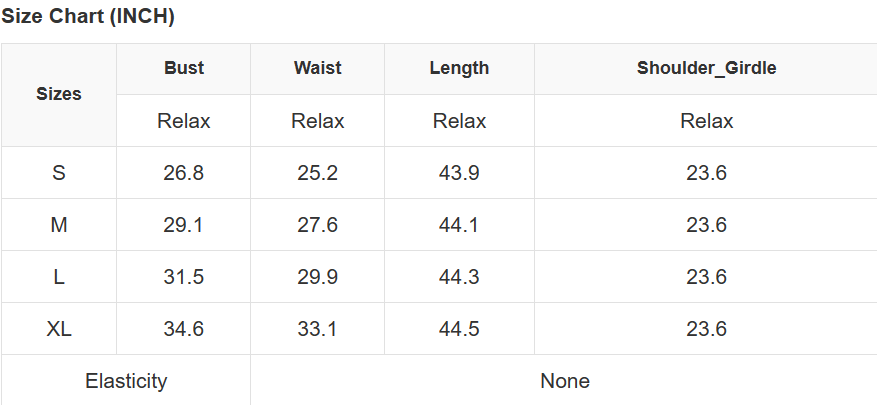Image resolution: width=877 pixels, height=405 pixels.
Task: Click length value 44.3 for size L
Action: click(459, 277)
